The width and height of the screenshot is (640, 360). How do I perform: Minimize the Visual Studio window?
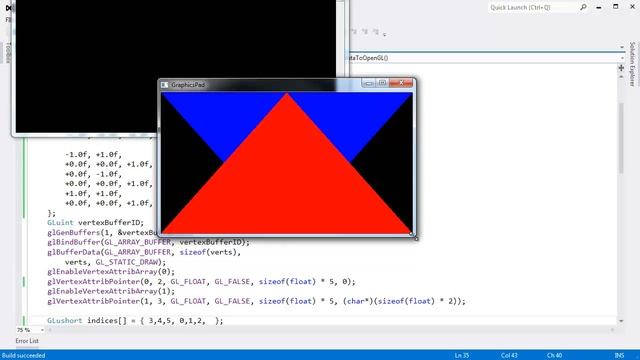(599, 7)
